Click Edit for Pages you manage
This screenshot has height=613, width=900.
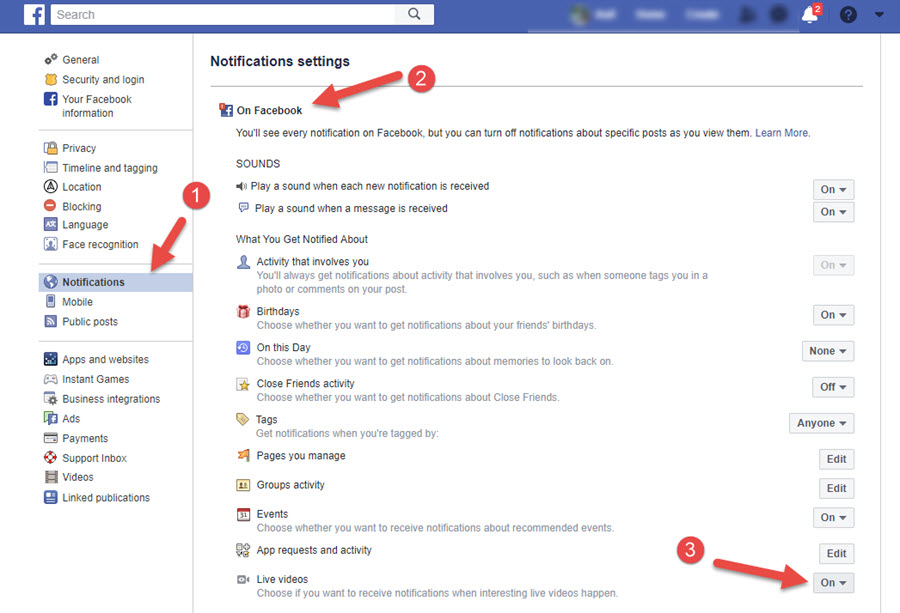point(836,459)
